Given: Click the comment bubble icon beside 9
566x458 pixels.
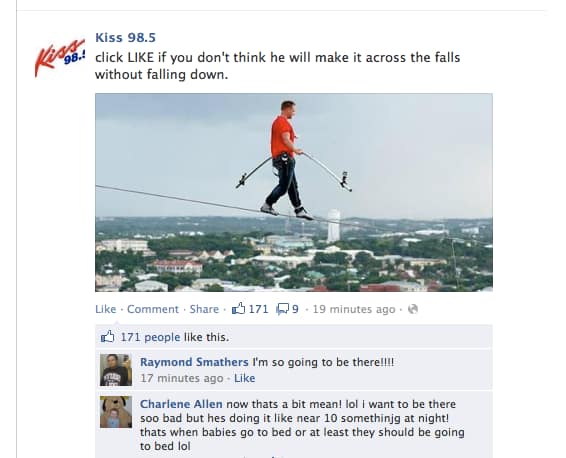Looking at the screenshot, I should click(283, 309).
